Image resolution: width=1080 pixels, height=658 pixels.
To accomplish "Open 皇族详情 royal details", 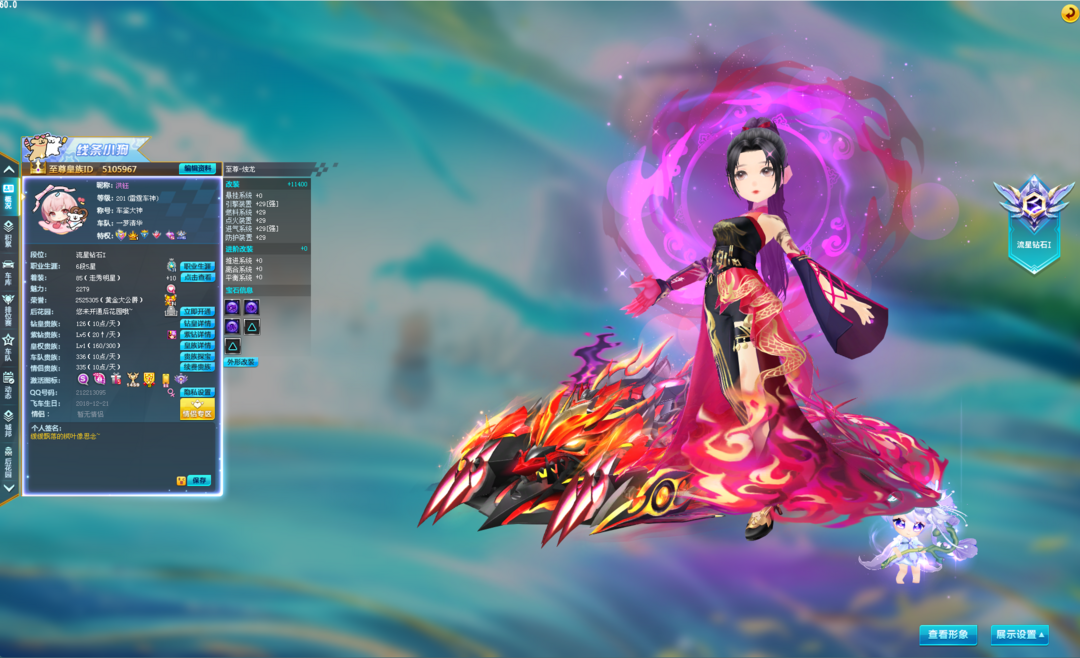I will coord(198,345).
